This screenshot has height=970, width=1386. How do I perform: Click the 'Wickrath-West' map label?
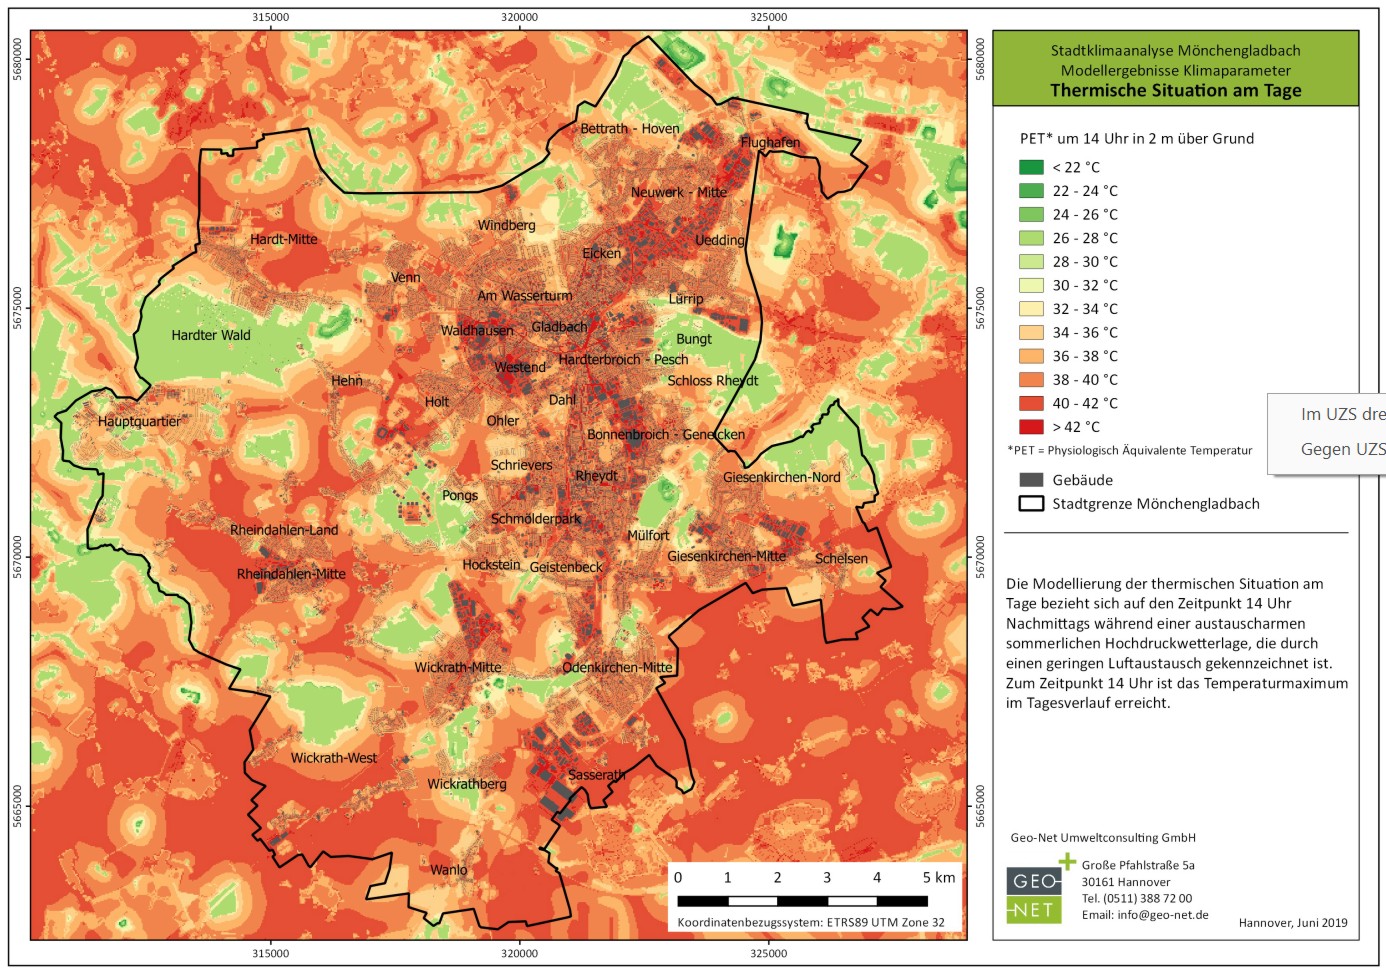(x=334, y=758)
